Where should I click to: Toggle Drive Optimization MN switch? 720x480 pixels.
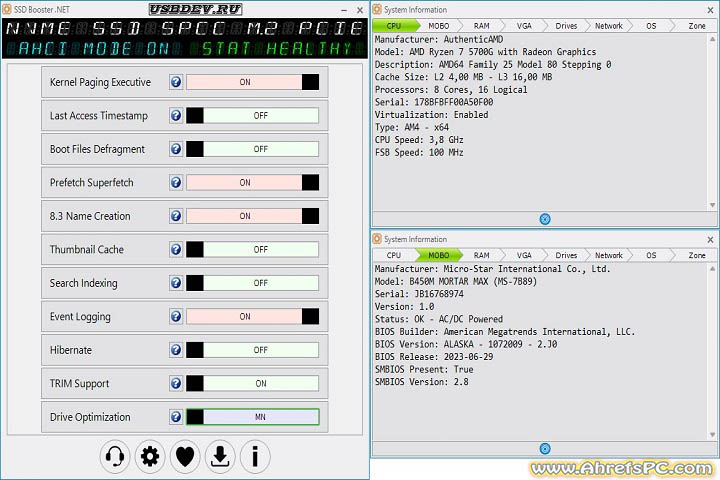pos(253,417)
